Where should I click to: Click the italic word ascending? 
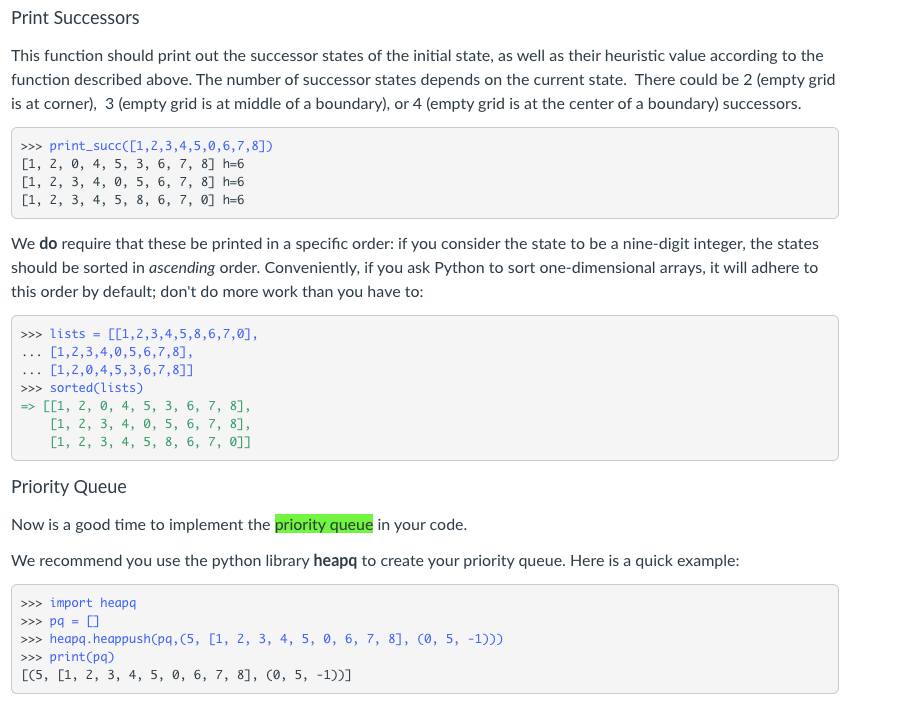pos(182,268)
